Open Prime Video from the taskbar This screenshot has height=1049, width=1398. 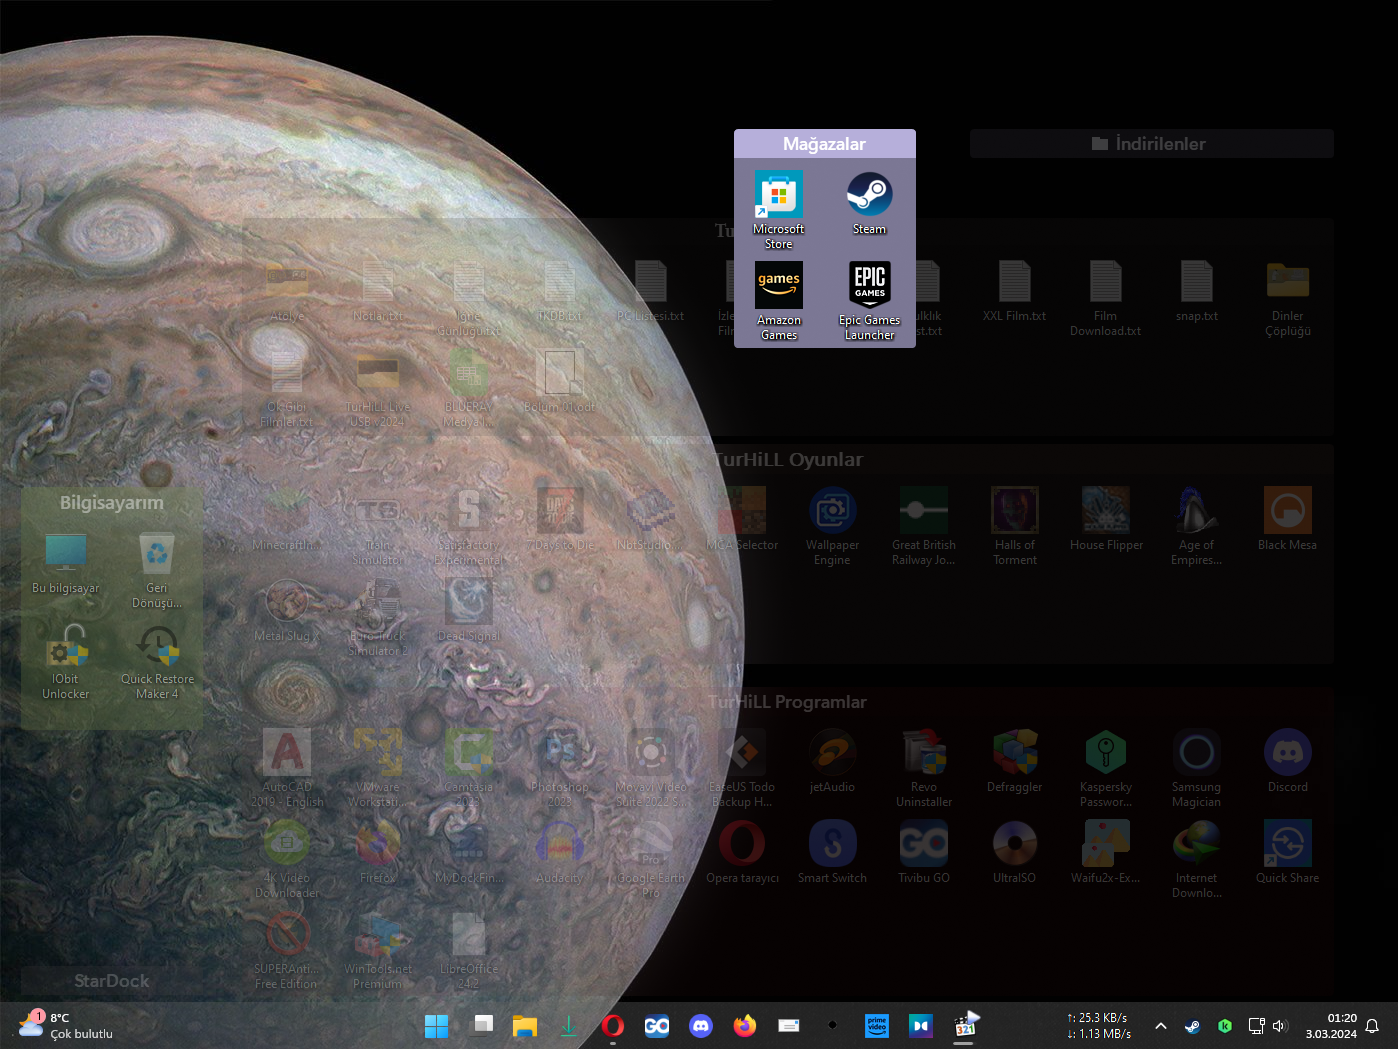tap(877, 1026)
